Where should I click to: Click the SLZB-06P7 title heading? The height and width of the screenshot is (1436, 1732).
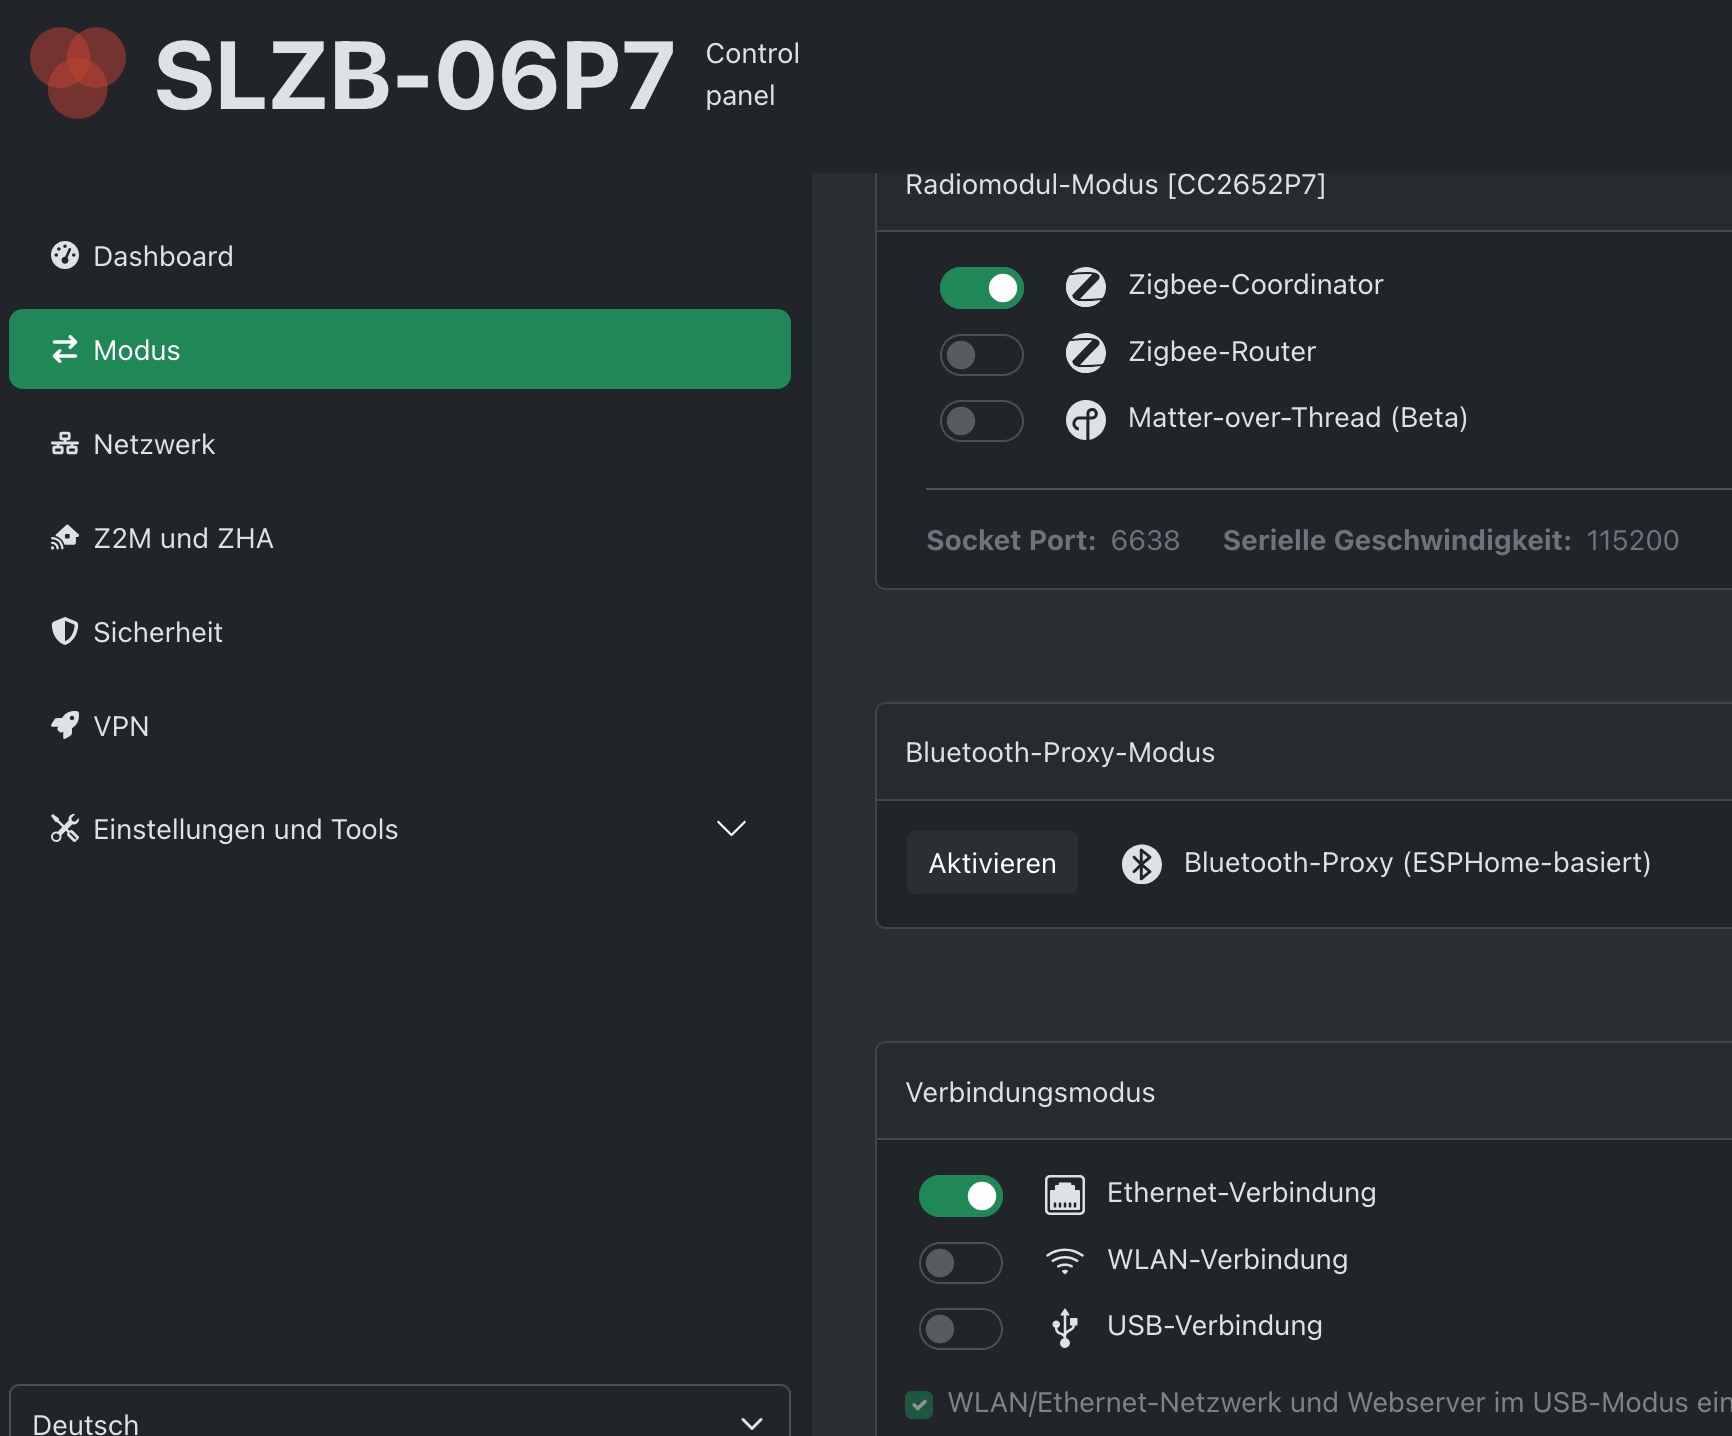tap(415, 76)
